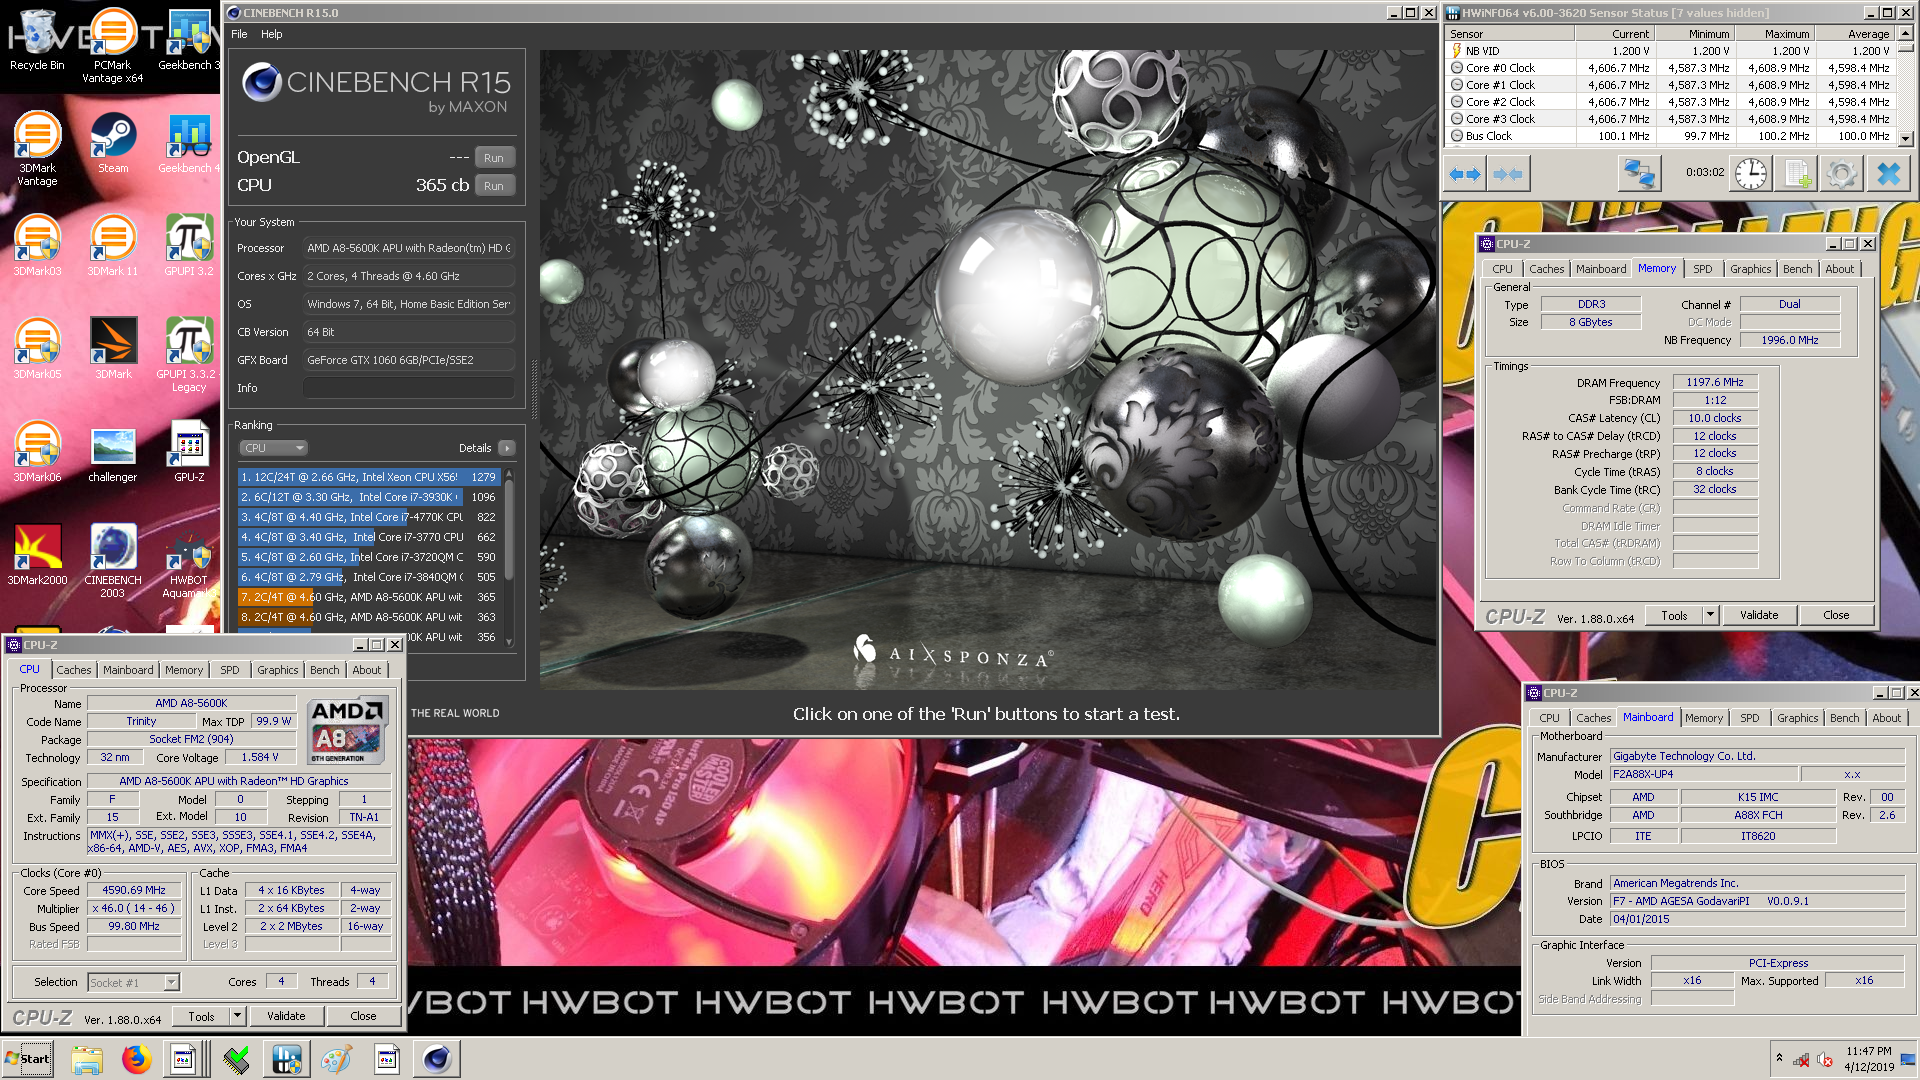Click HWiNFO collapse columns arrows icon

point(1507,174)
